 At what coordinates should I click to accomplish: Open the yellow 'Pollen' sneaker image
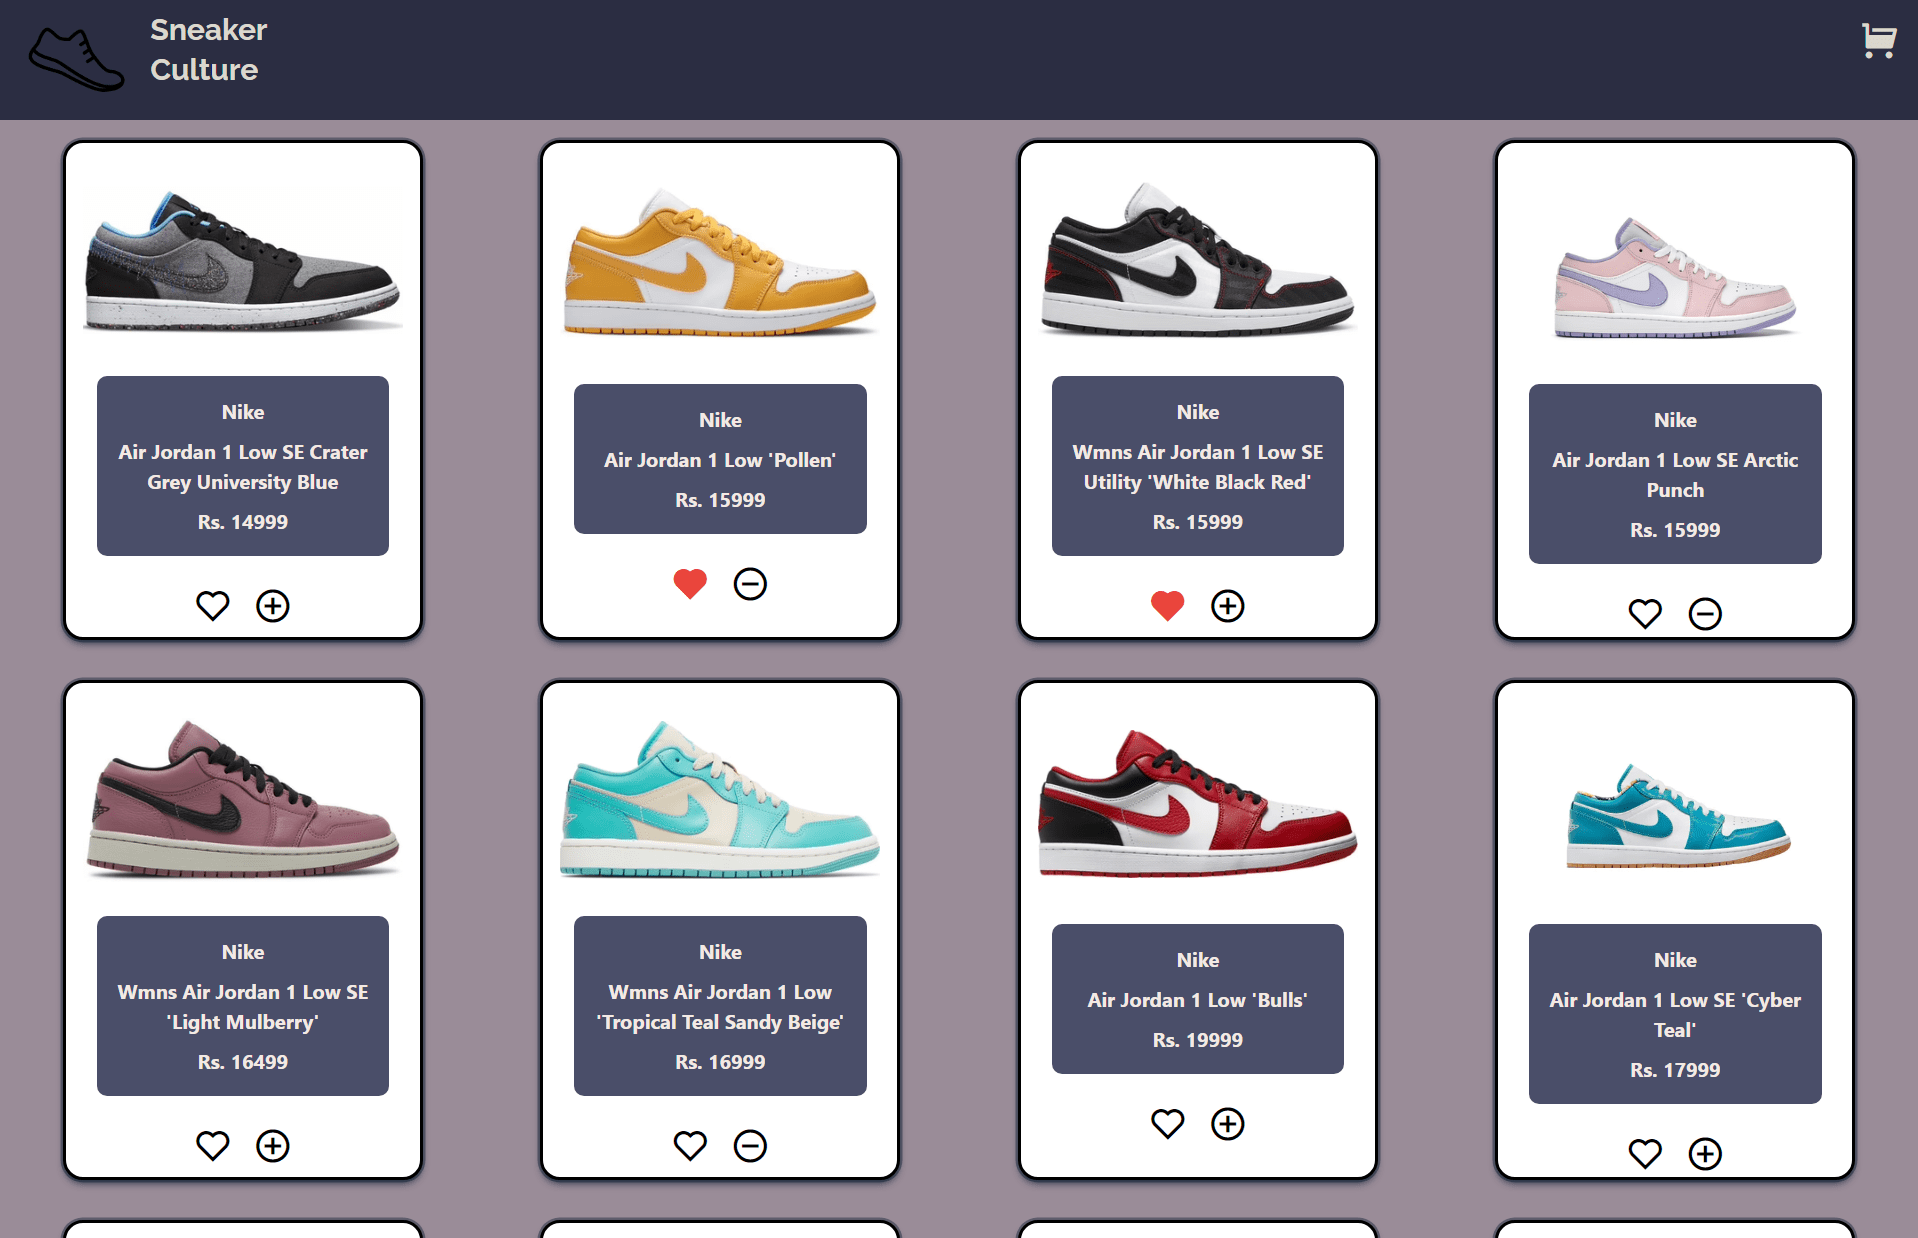tap(720, 262)
